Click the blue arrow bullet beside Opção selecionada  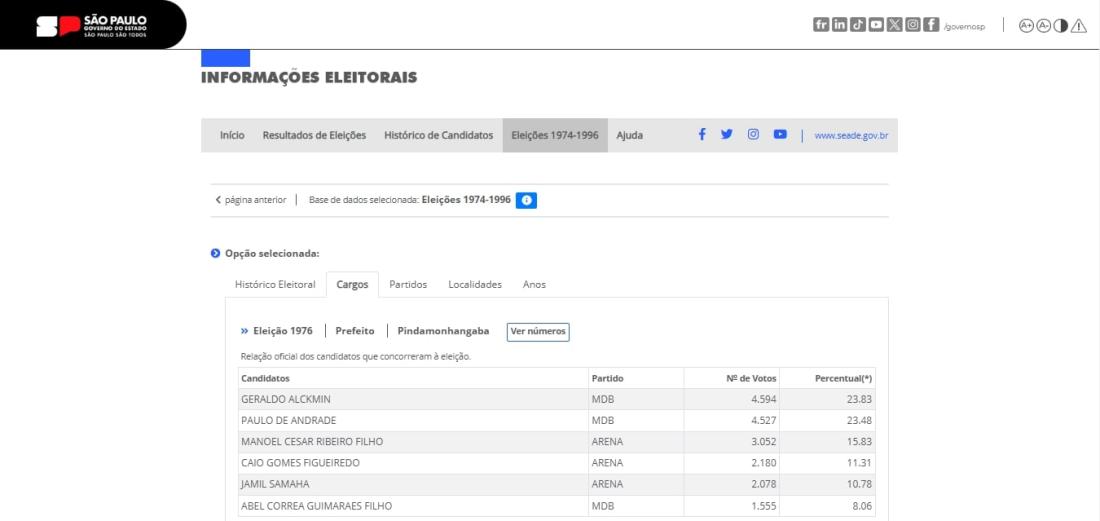(x=215, y=253)
